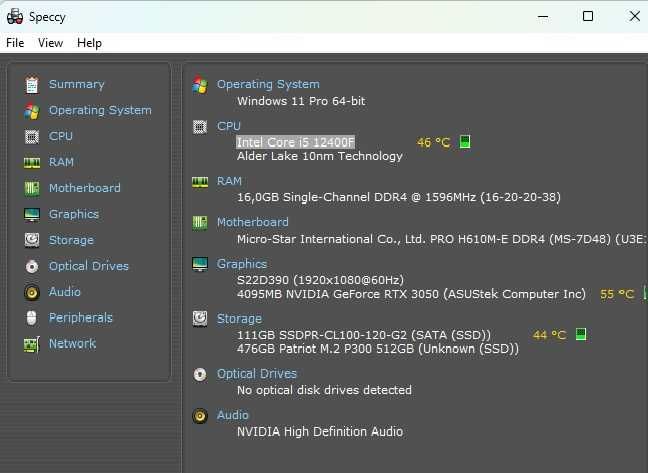648x473 pixels.
Task: Open the File menu
Action: [15, 43]
